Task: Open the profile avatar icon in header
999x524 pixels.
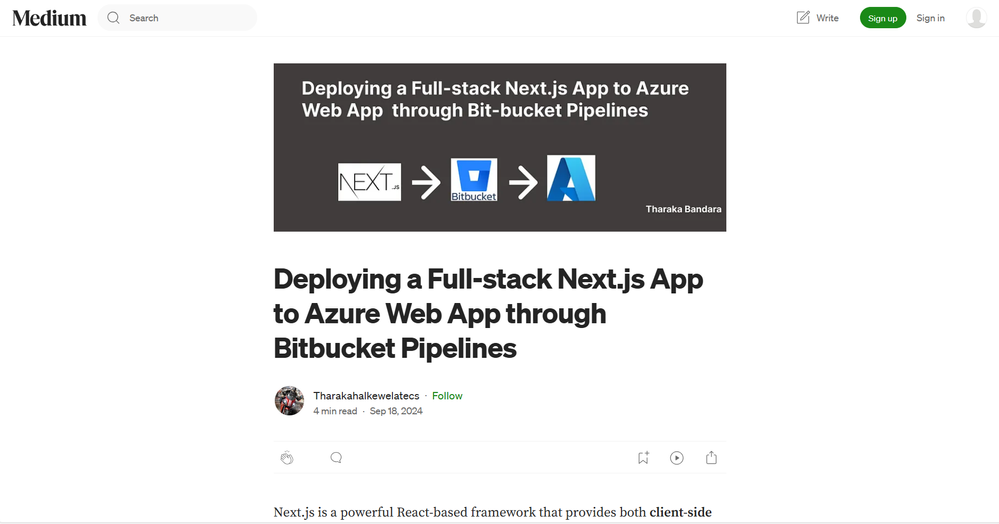Action: (x=976, y=18)
